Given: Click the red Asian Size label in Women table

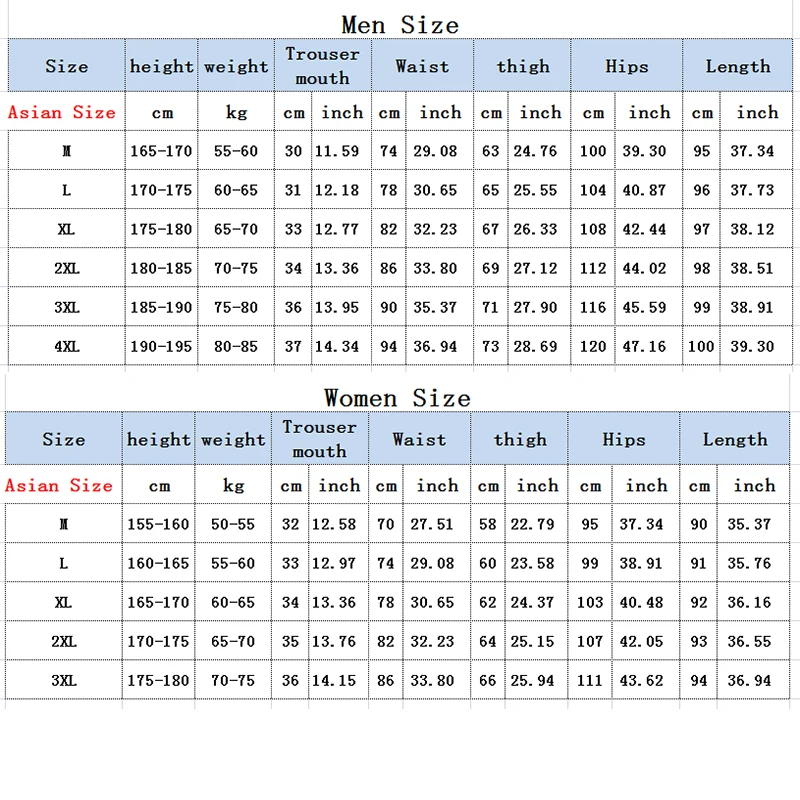Looking at the screenshot, I should [x=59, y=485].
